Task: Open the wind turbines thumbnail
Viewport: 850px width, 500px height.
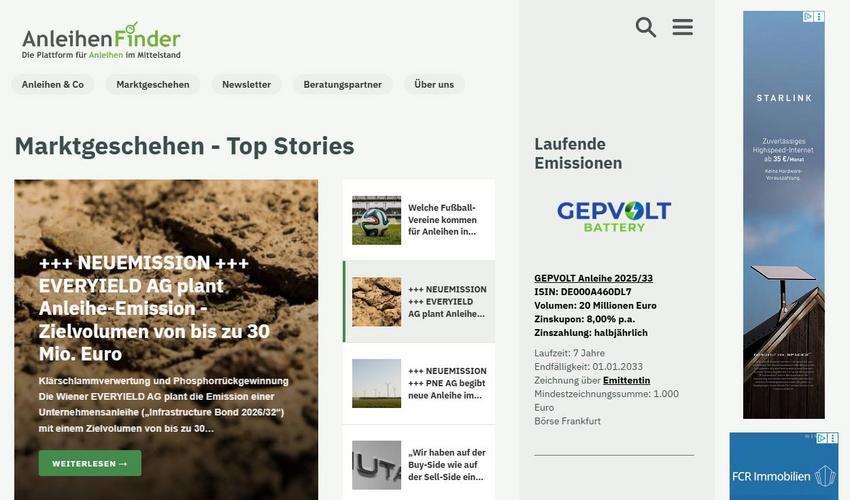Action: [376, 383]
